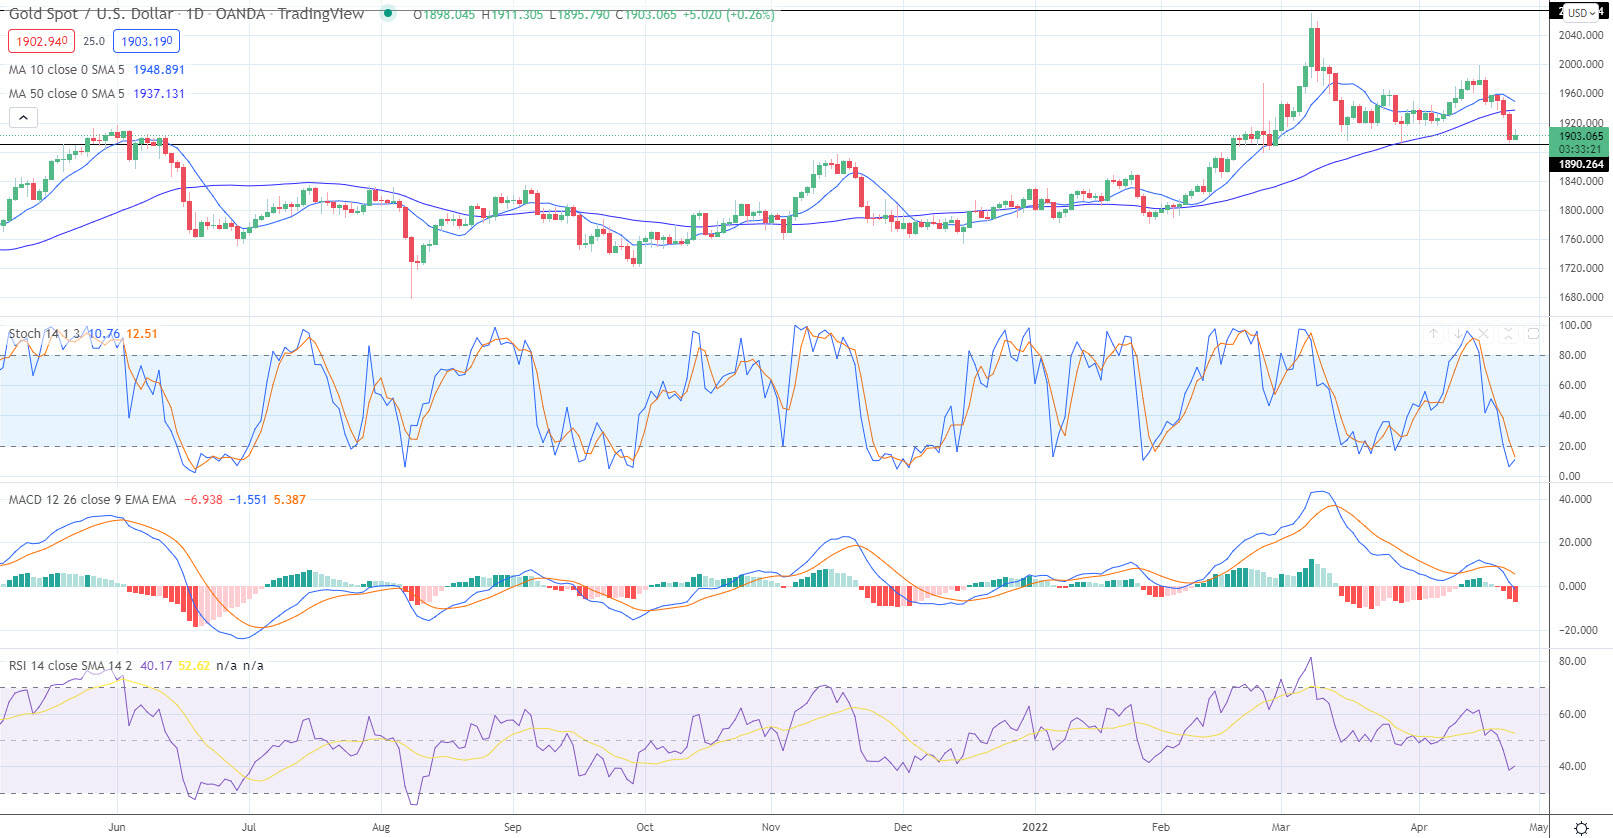The height and width of the screenshot is (838, 1613).
Task: Move the Stoch pane up
Action: click(x=1433, y=334)
